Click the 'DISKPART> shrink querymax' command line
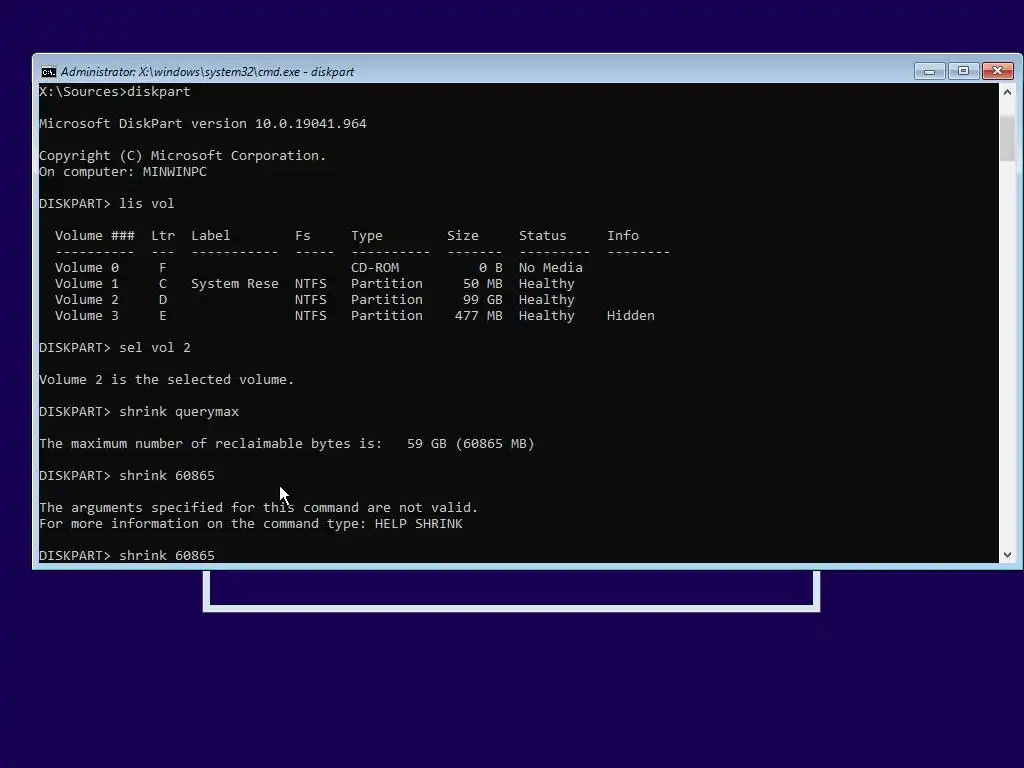The height and width of the screenshot is (768, 1024). (x=139, y=411)
